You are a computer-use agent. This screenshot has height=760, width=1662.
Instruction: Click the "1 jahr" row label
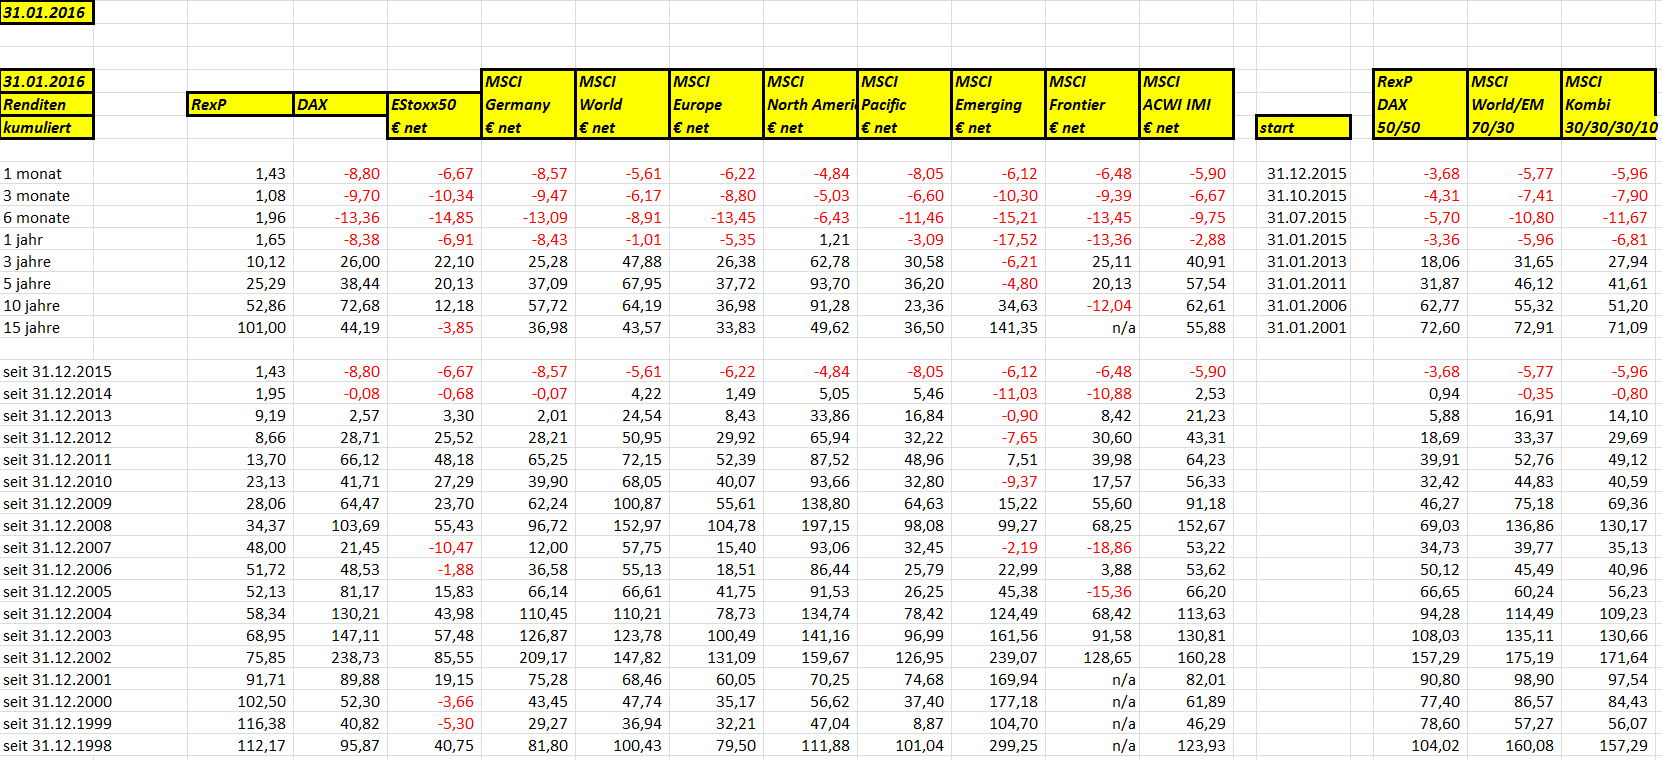(23, 240)
